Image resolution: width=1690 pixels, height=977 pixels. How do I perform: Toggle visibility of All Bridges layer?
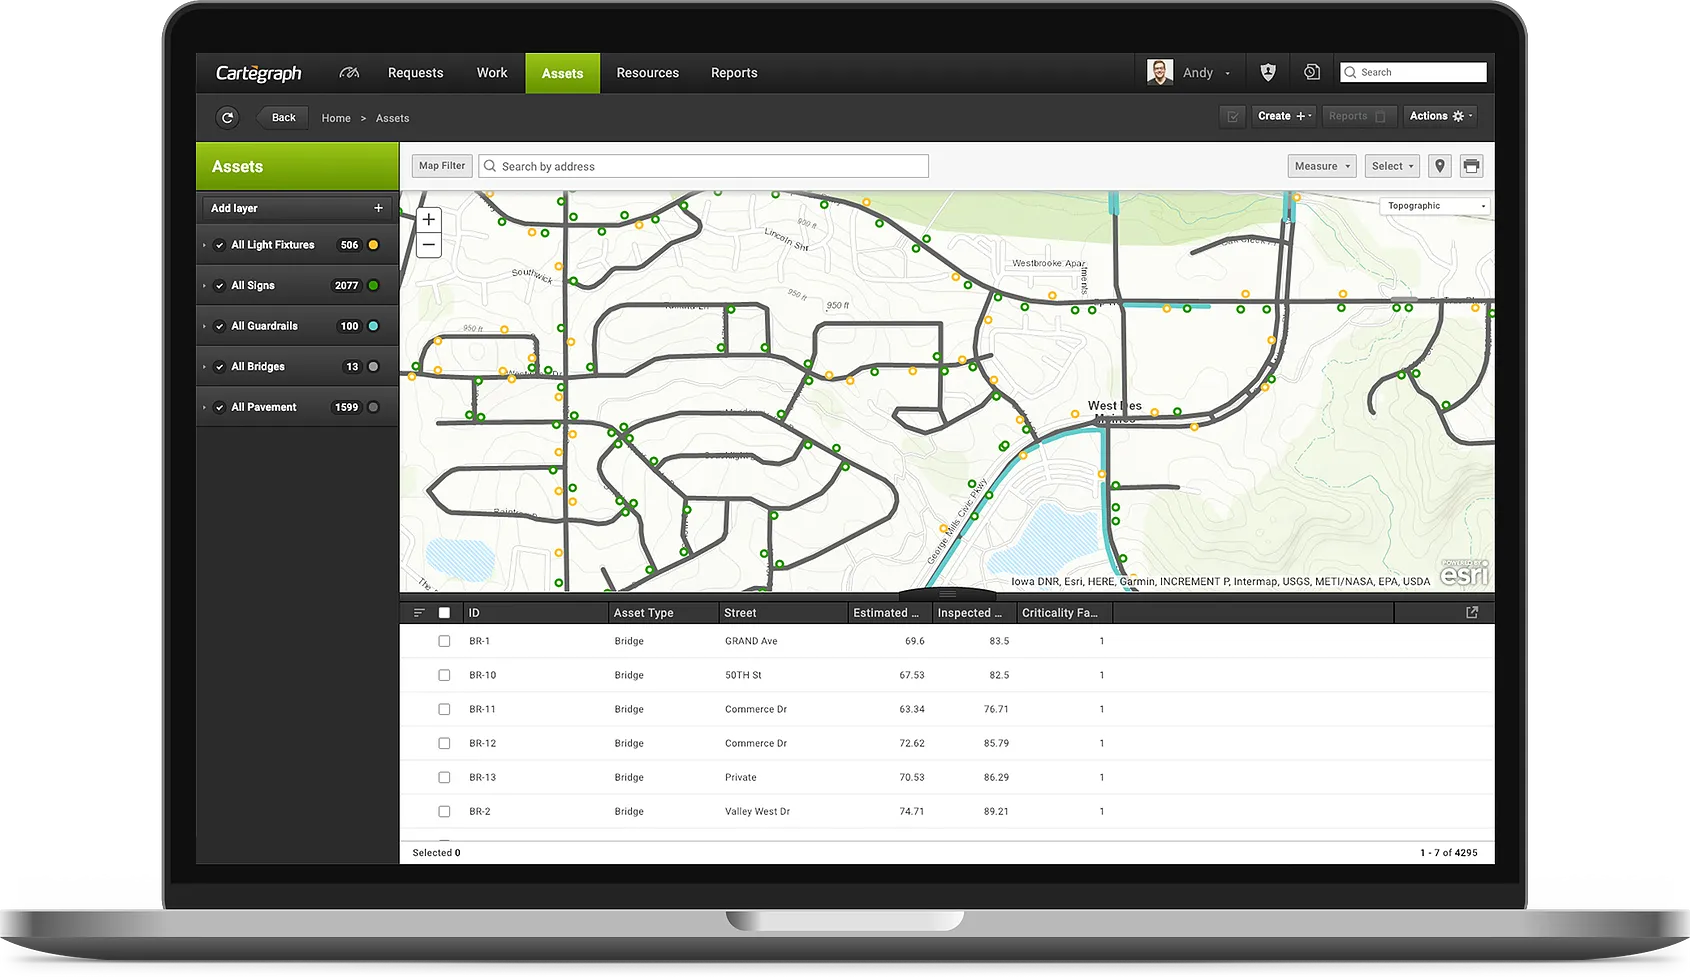pos(220,367)
